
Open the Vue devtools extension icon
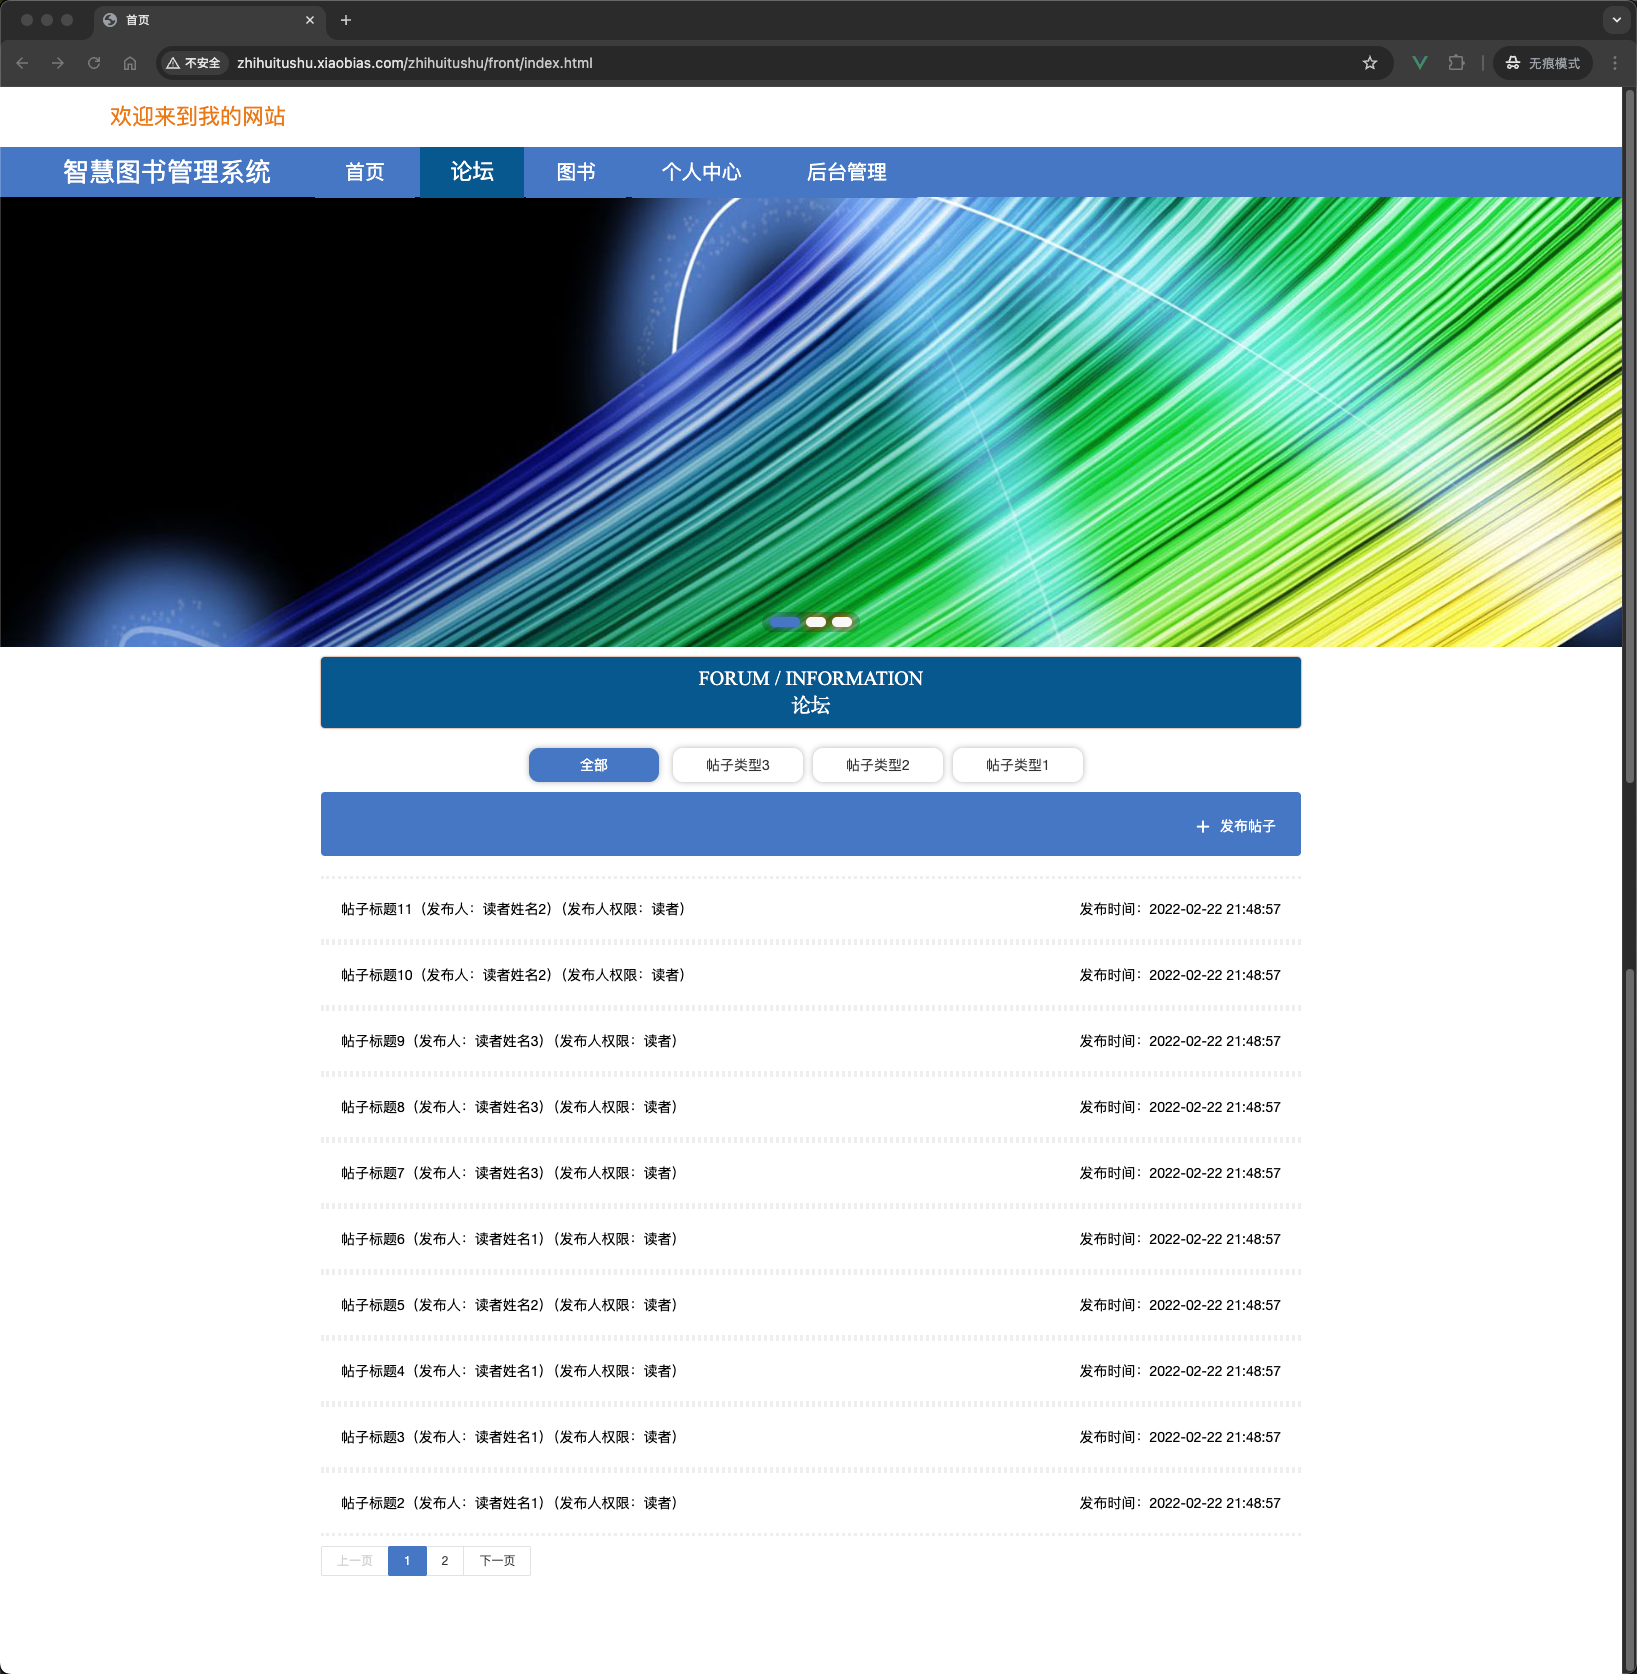[1419, 63]
